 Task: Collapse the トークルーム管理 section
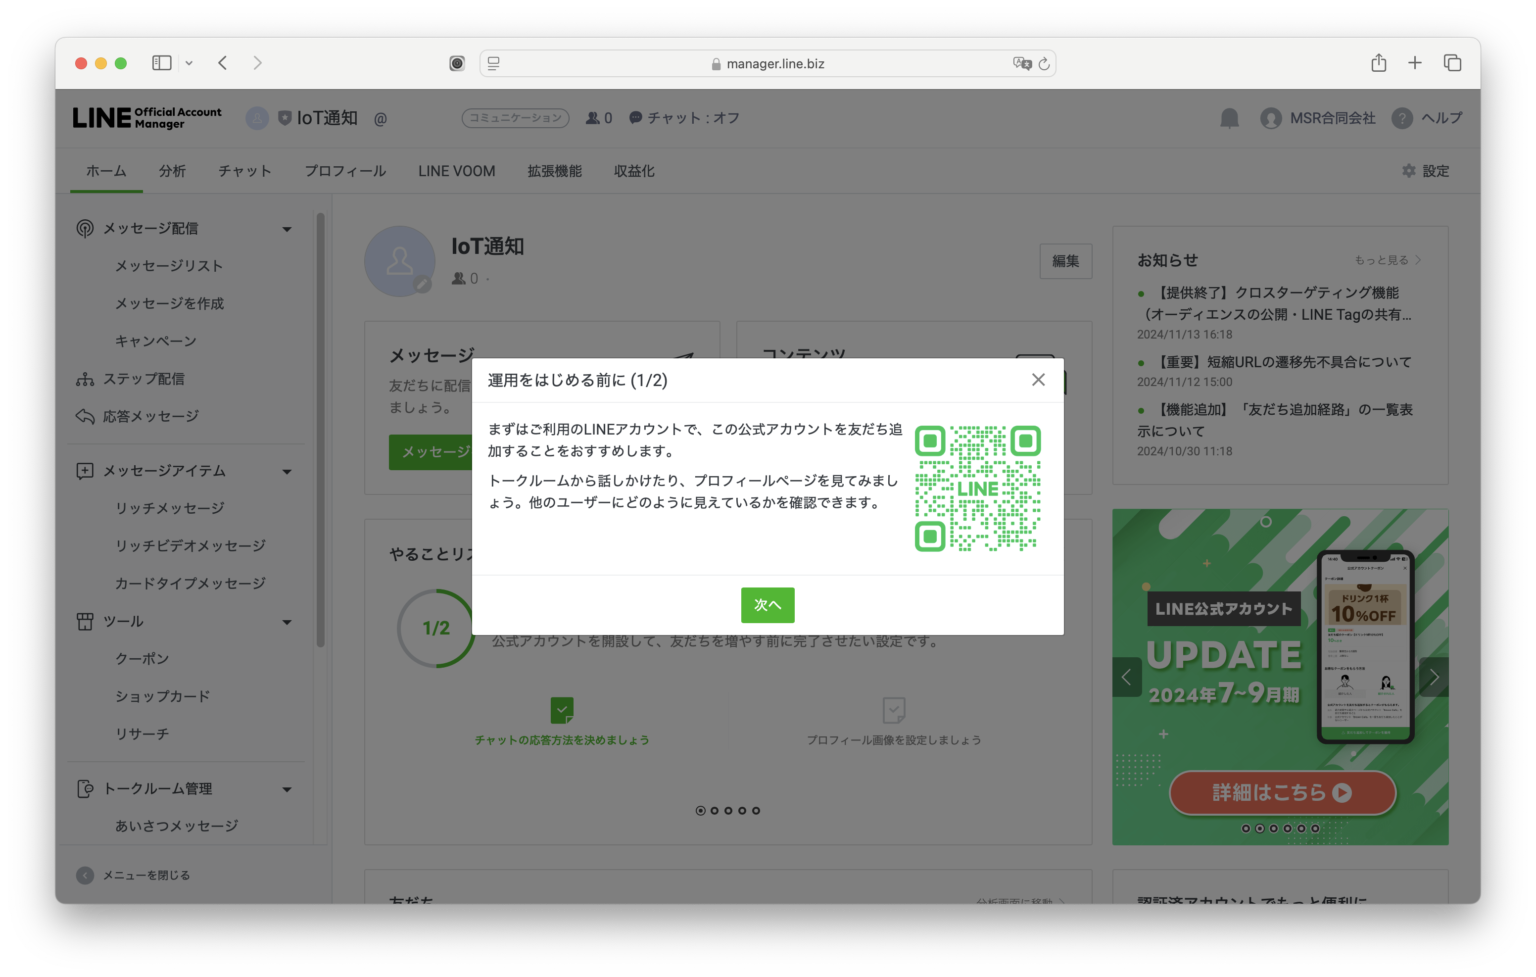pos(288,788)
